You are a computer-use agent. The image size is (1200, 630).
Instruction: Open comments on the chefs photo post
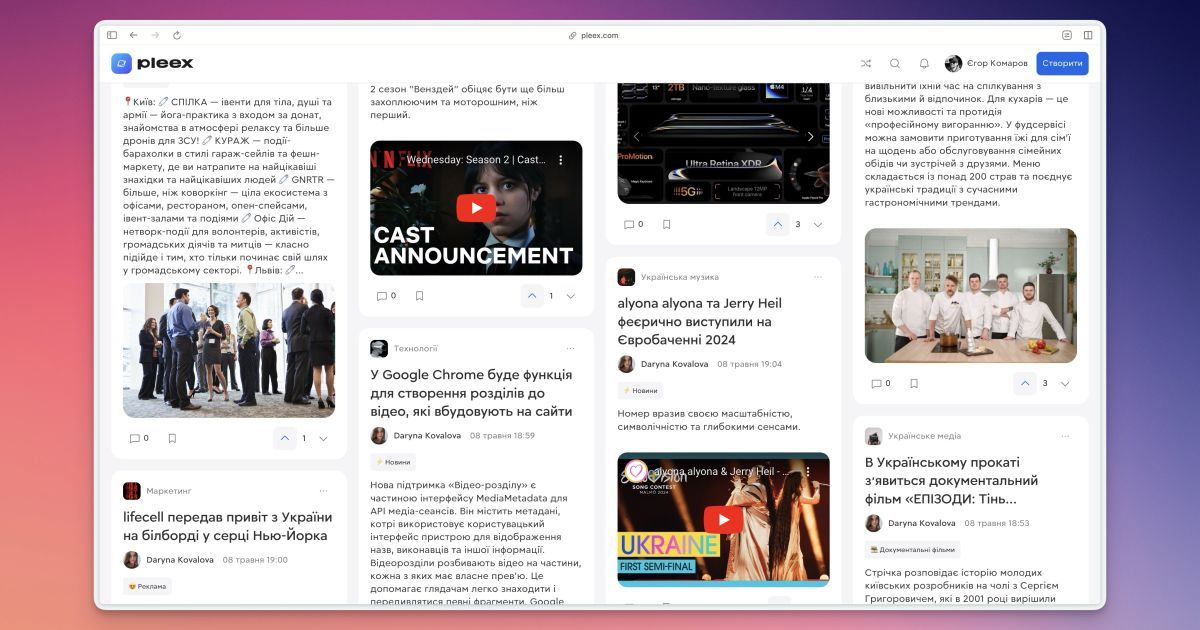(880, 383)
